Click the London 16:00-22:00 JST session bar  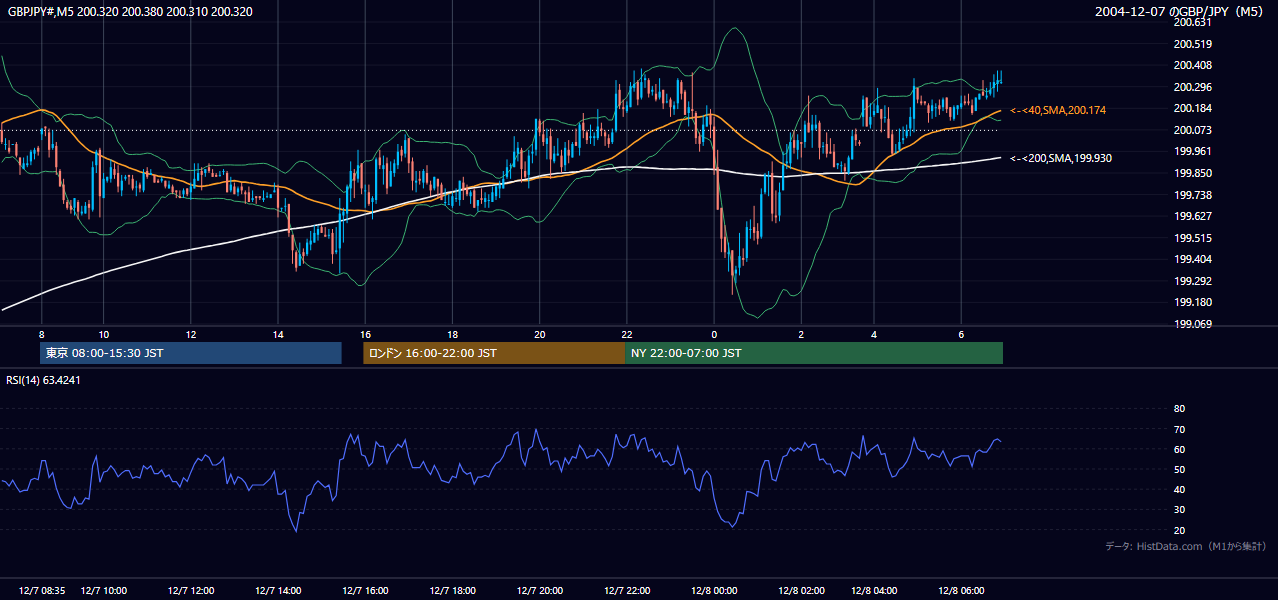tap(494, 353)
